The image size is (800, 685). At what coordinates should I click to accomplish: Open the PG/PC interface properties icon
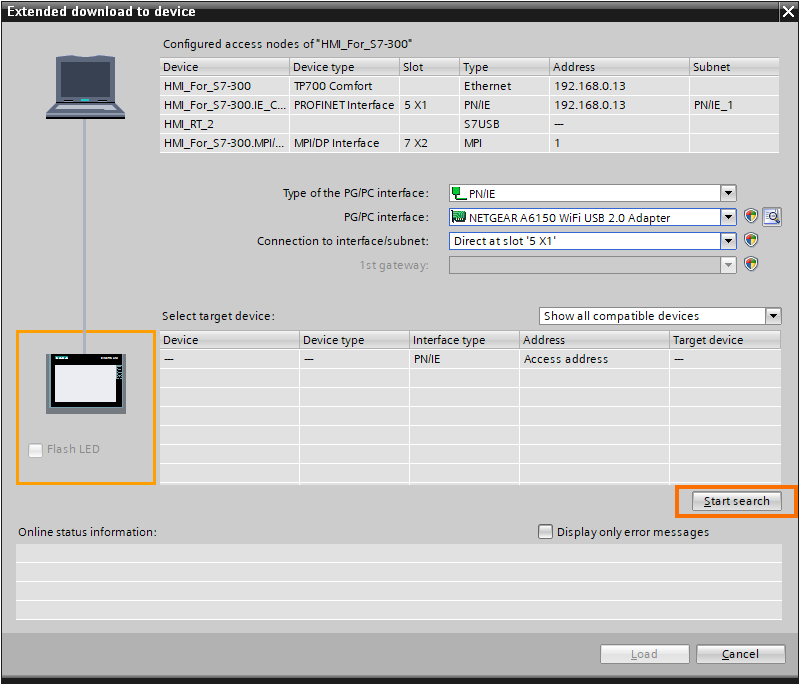tap(751, 217)
